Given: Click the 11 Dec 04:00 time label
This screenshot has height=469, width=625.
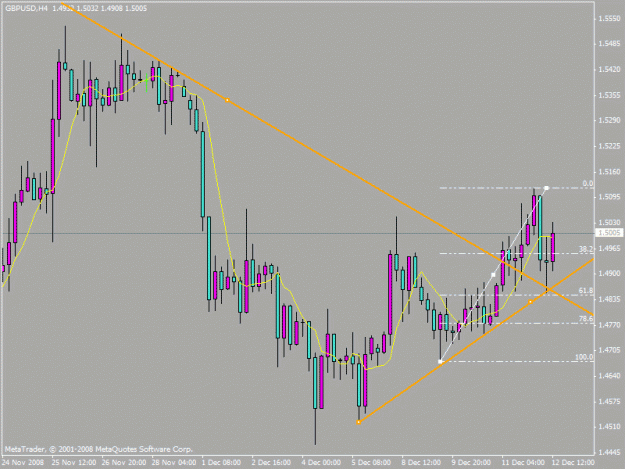Looking at the screenshot, I should point(523,463).
